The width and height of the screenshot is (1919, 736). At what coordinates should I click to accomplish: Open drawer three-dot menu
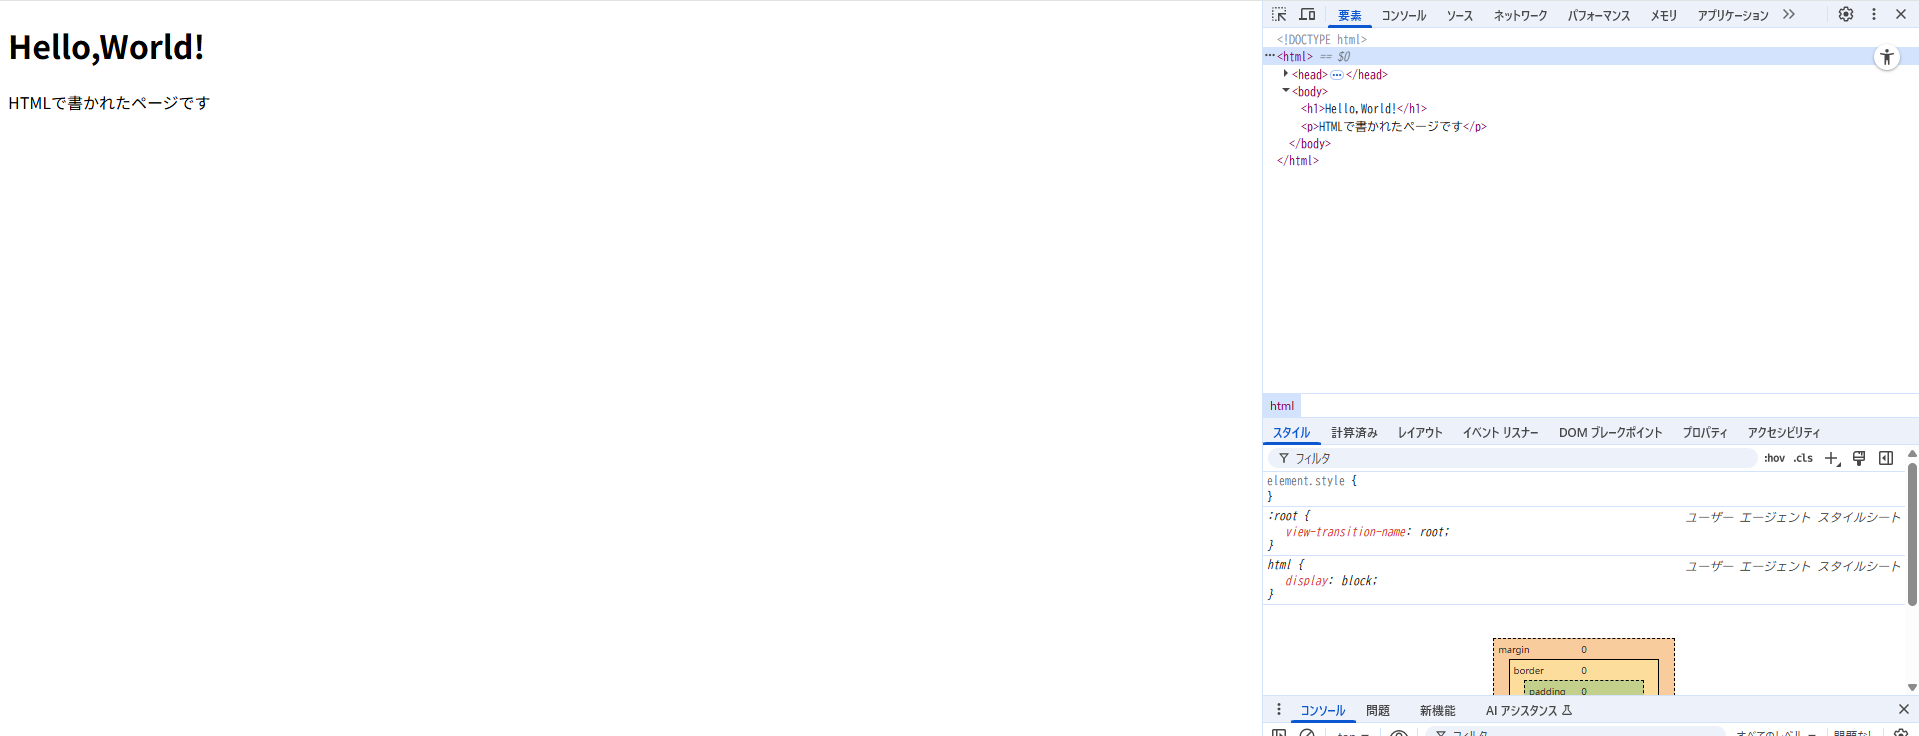pos(1279,710)
